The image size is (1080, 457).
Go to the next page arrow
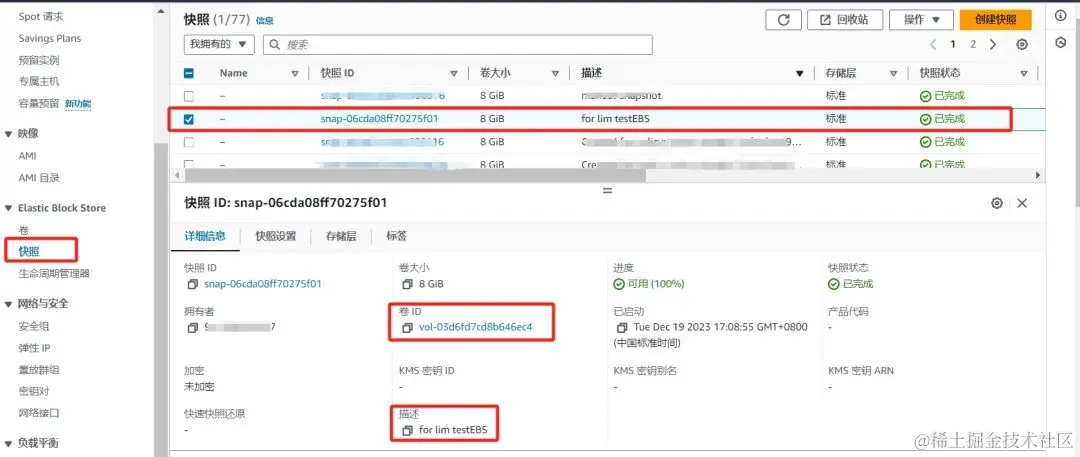[x=993, y=44]
